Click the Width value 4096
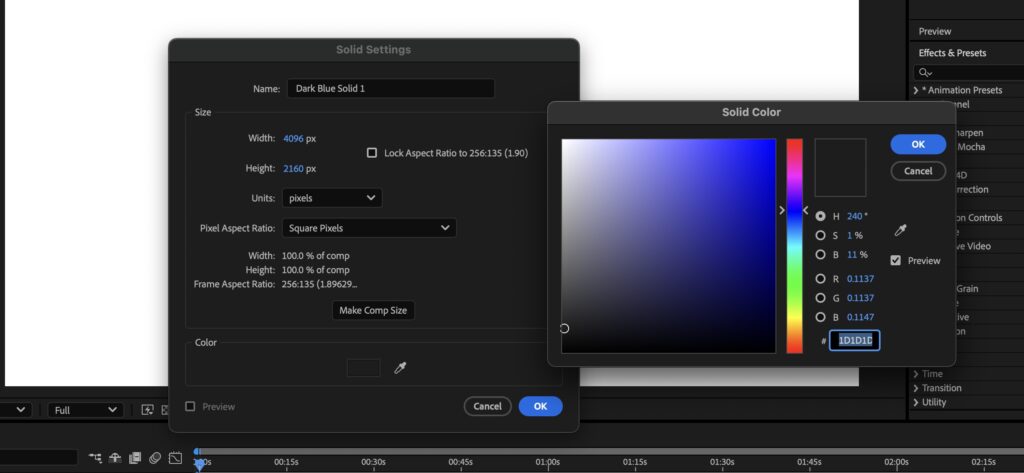 [x=293, y=139]
